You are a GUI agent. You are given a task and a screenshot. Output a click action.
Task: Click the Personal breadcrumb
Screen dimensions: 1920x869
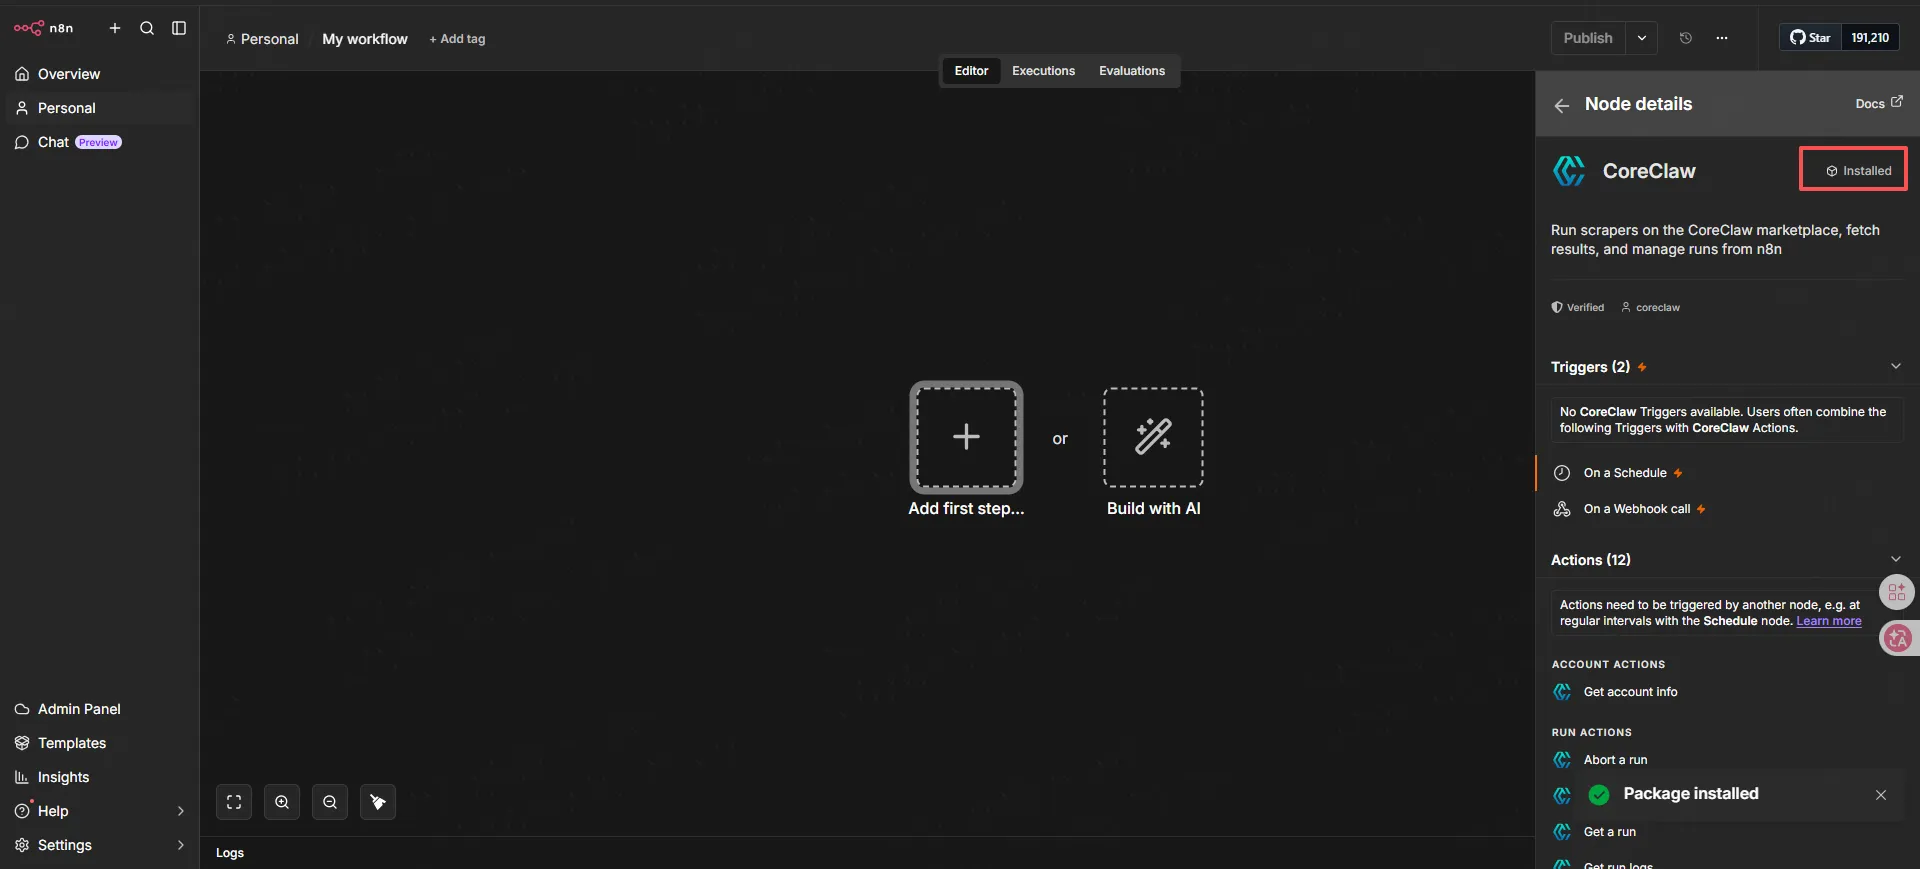pos(262,39)
